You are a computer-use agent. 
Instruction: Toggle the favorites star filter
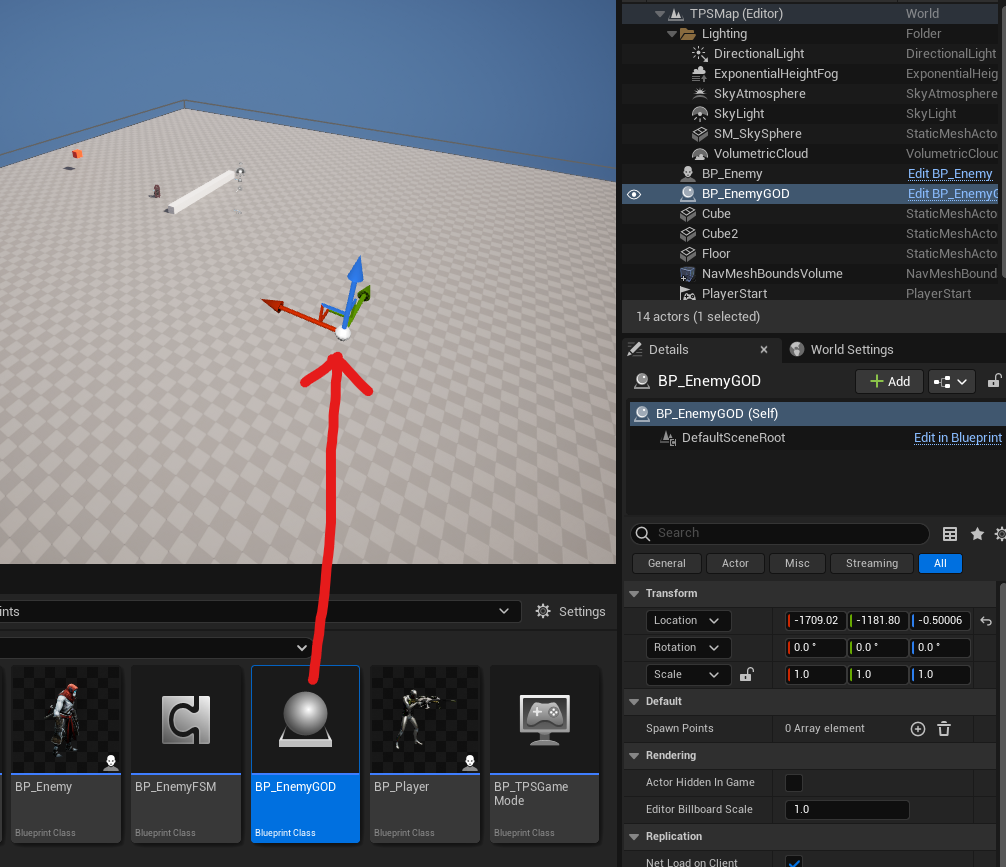(x=976, y=533)
